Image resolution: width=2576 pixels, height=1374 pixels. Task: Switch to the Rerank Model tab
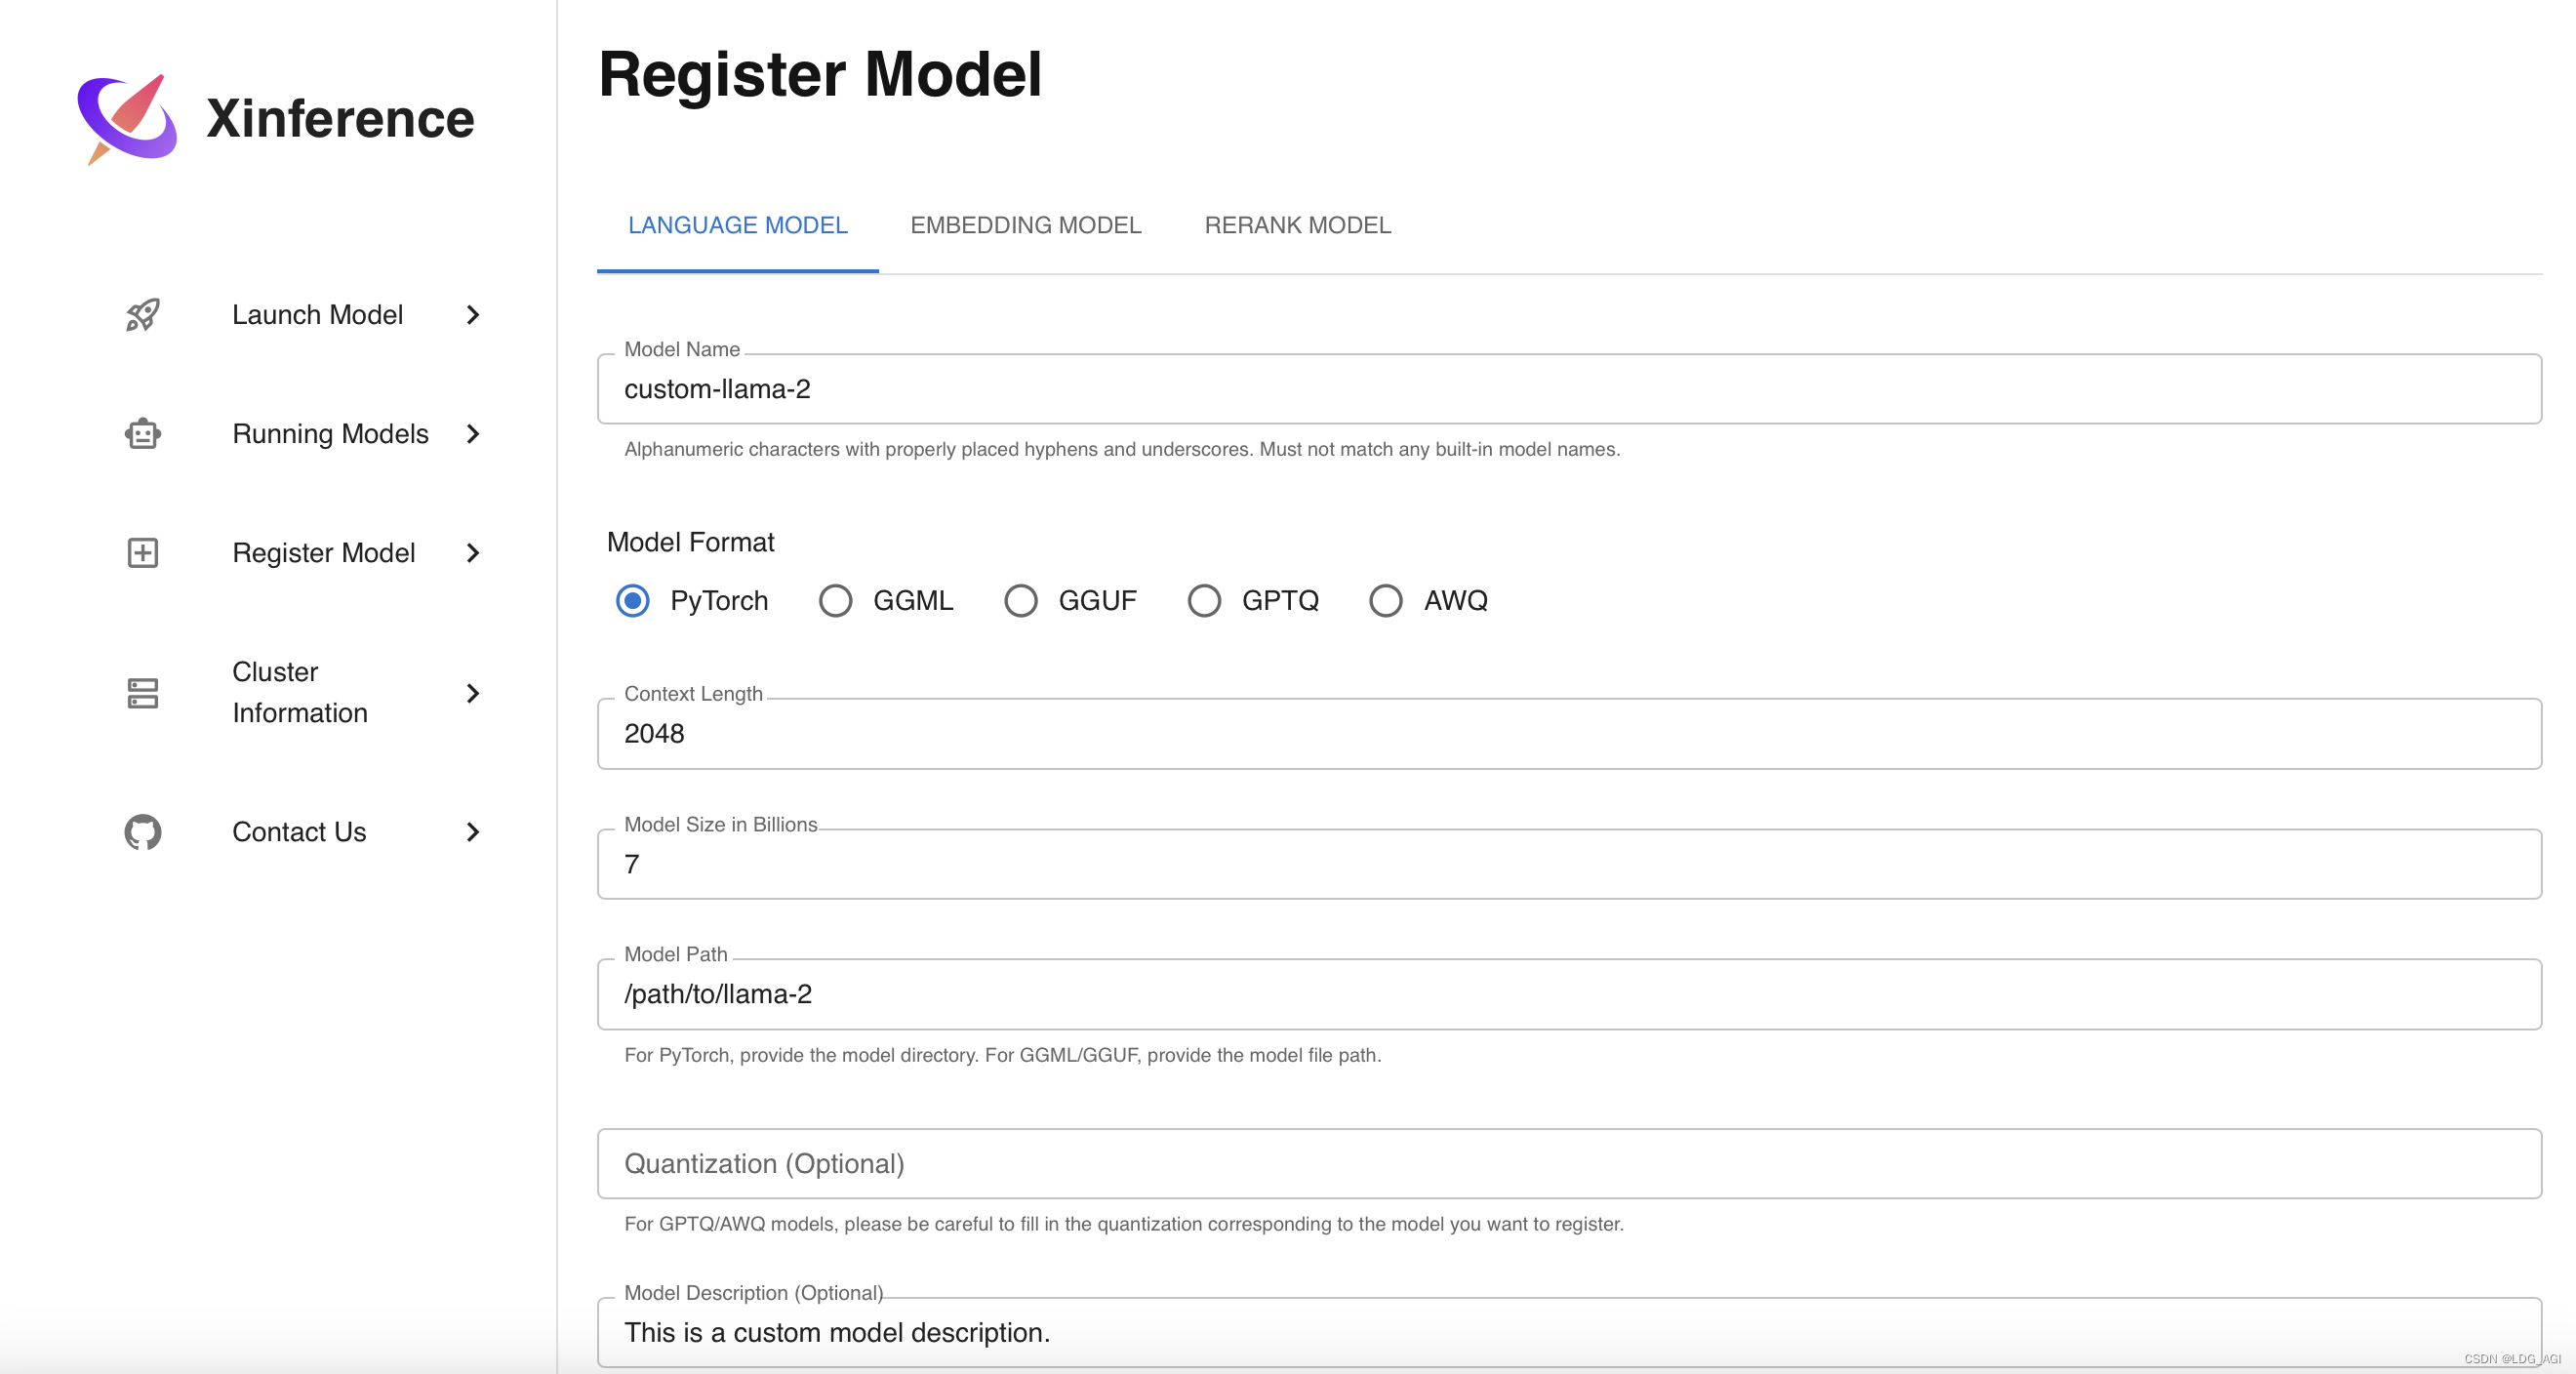click(x=1297, y=225)
